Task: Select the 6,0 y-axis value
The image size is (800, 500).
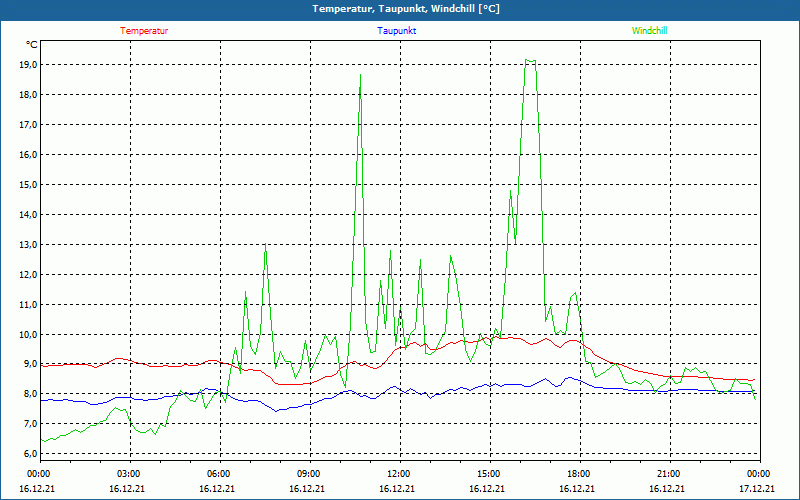Action: point(28,455)
